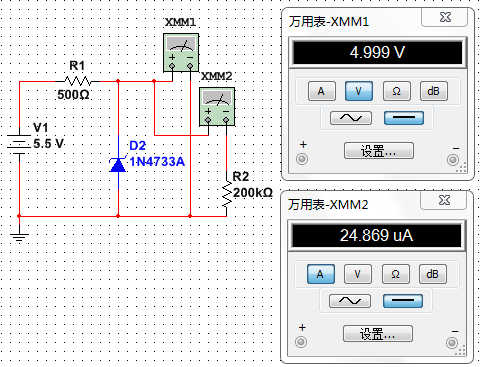
Task: Switch XMM1 to AC sine wave mode
Action: pyautogui.click(x=351, y=118)
